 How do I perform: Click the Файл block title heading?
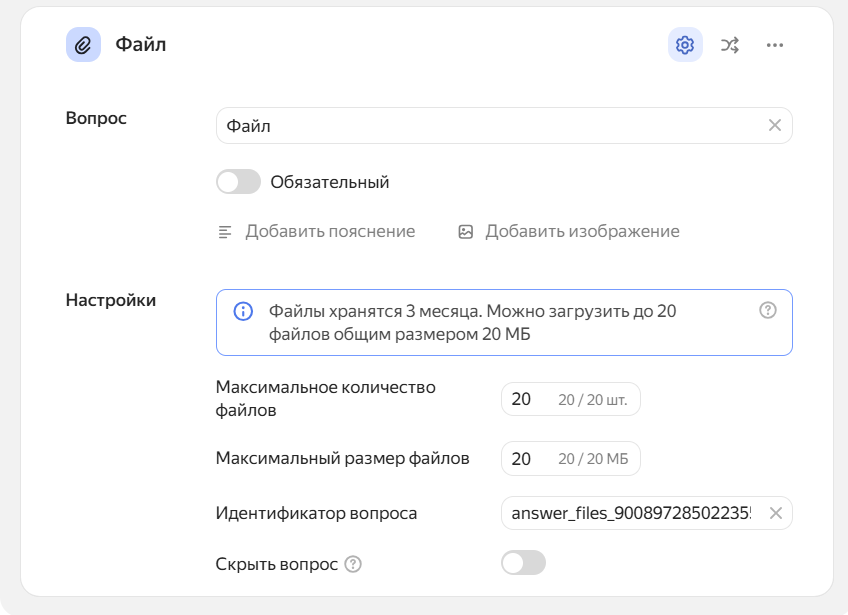pyautogui.click(x=141, y=45)
